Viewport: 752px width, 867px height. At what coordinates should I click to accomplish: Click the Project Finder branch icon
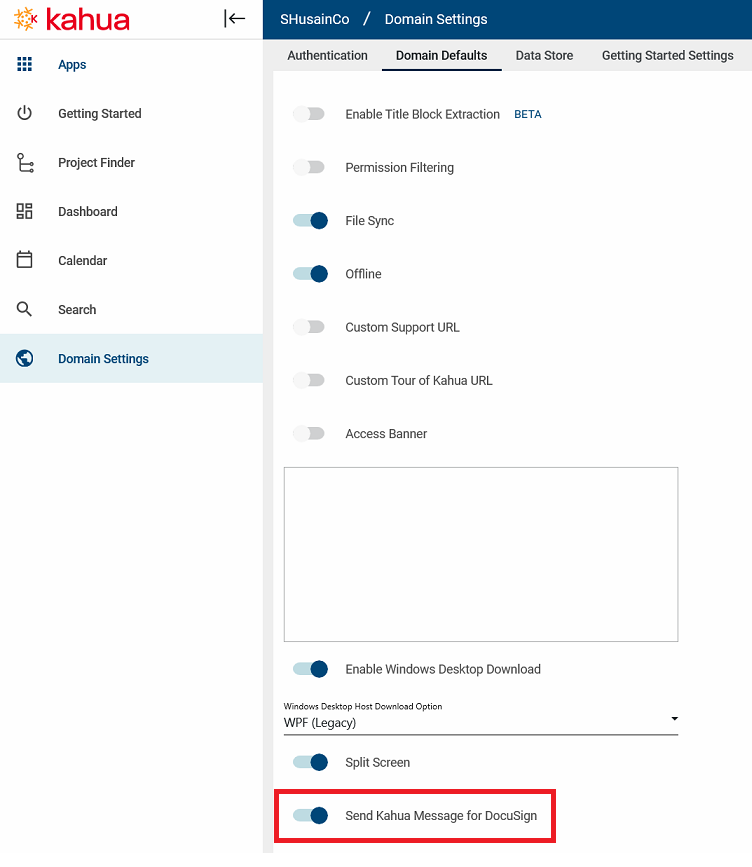pos(25,163)
